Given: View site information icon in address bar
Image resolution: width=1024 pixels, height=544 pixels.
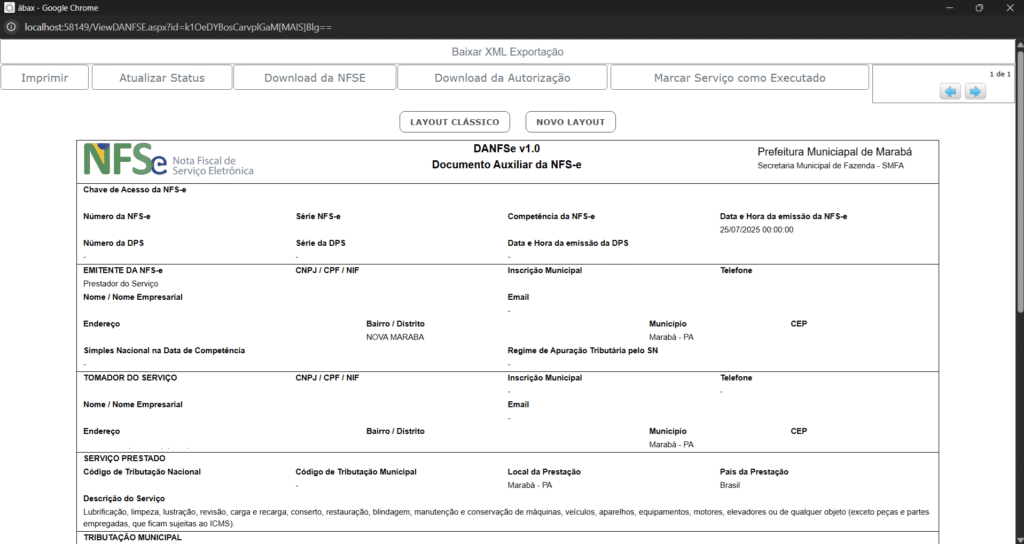Looking at the screenshot, I should click(12, 26).
